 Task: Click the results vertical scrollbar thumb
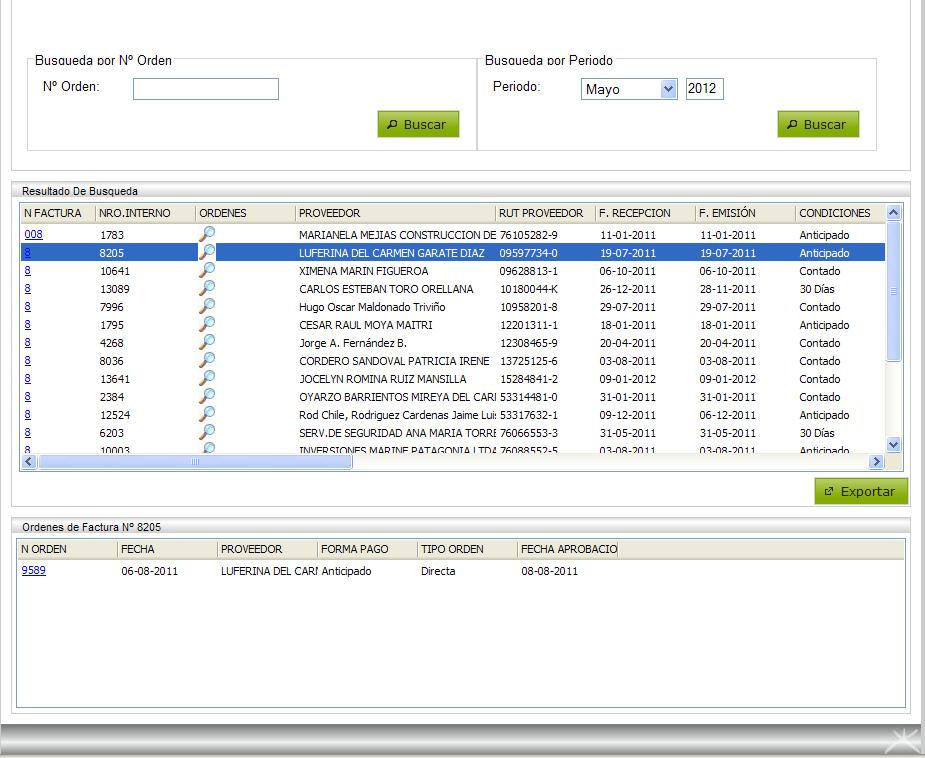click(x=893, y=291)
